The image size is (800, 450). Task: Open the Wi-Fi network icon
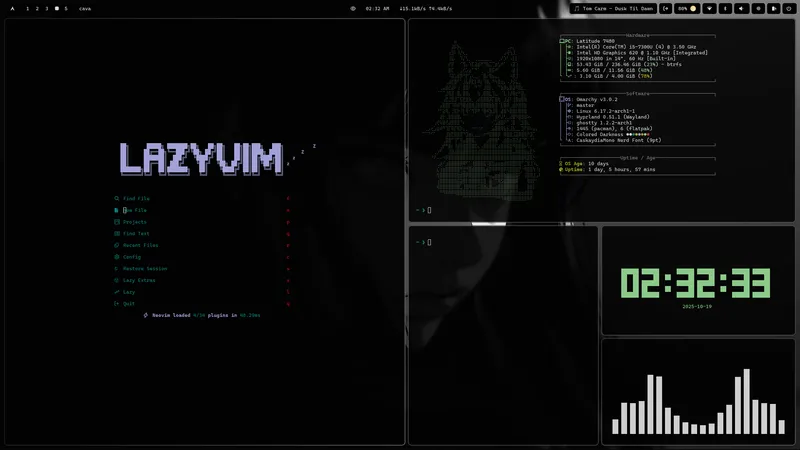pos(709,9)
